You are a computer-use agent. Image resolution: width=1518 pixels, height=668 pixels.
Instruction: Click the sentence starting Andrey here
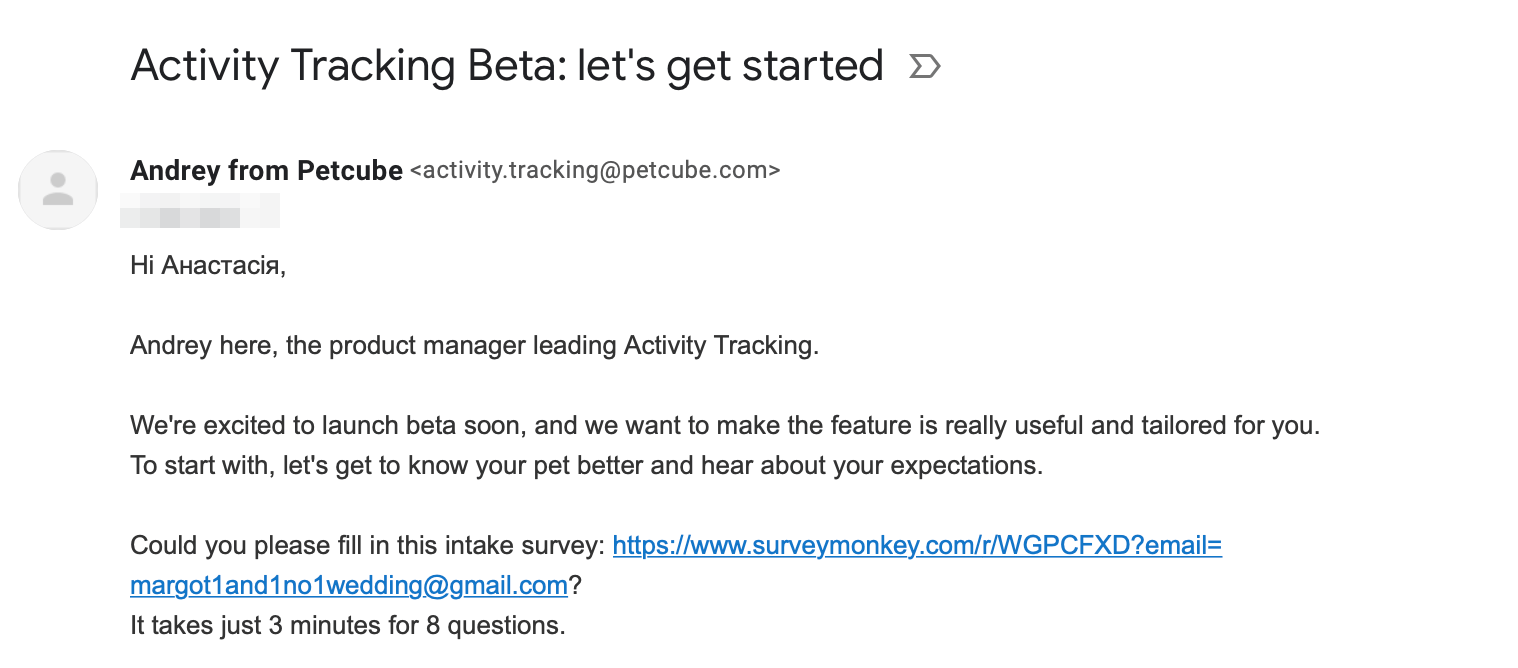[x=474, y=346]
